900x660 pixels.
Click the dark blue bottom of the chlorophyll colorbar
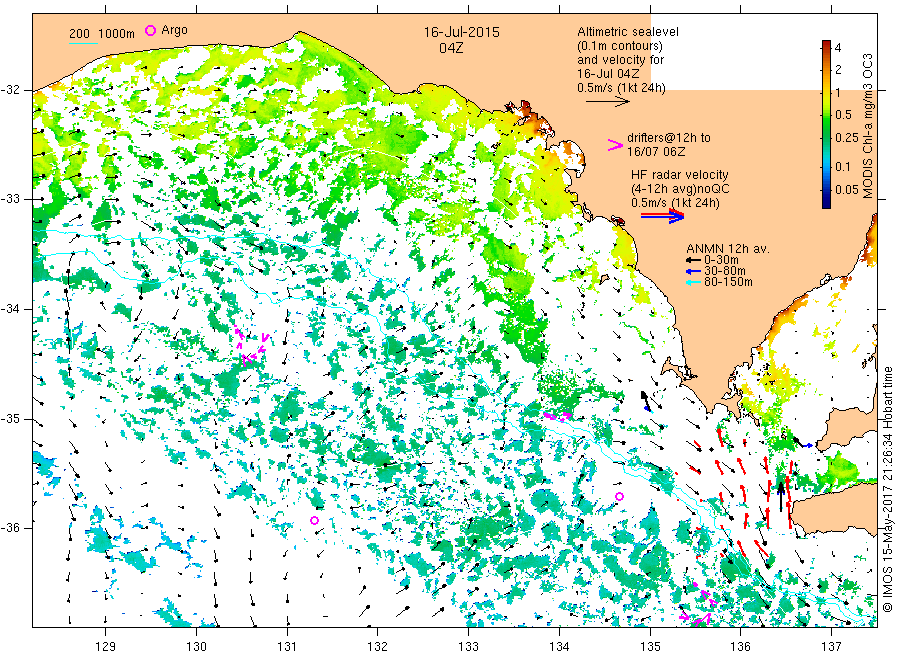826,202
